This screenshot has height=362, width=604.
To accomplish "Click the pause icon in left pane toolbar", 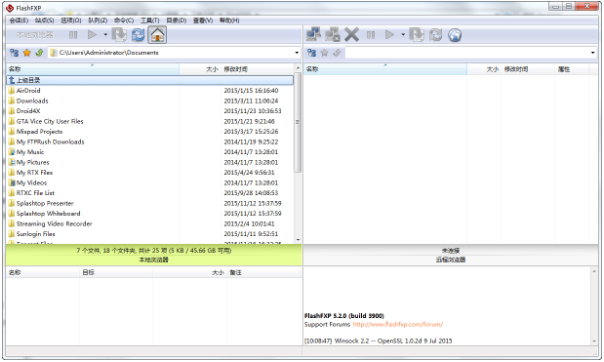I will click(x=73, y=35).
